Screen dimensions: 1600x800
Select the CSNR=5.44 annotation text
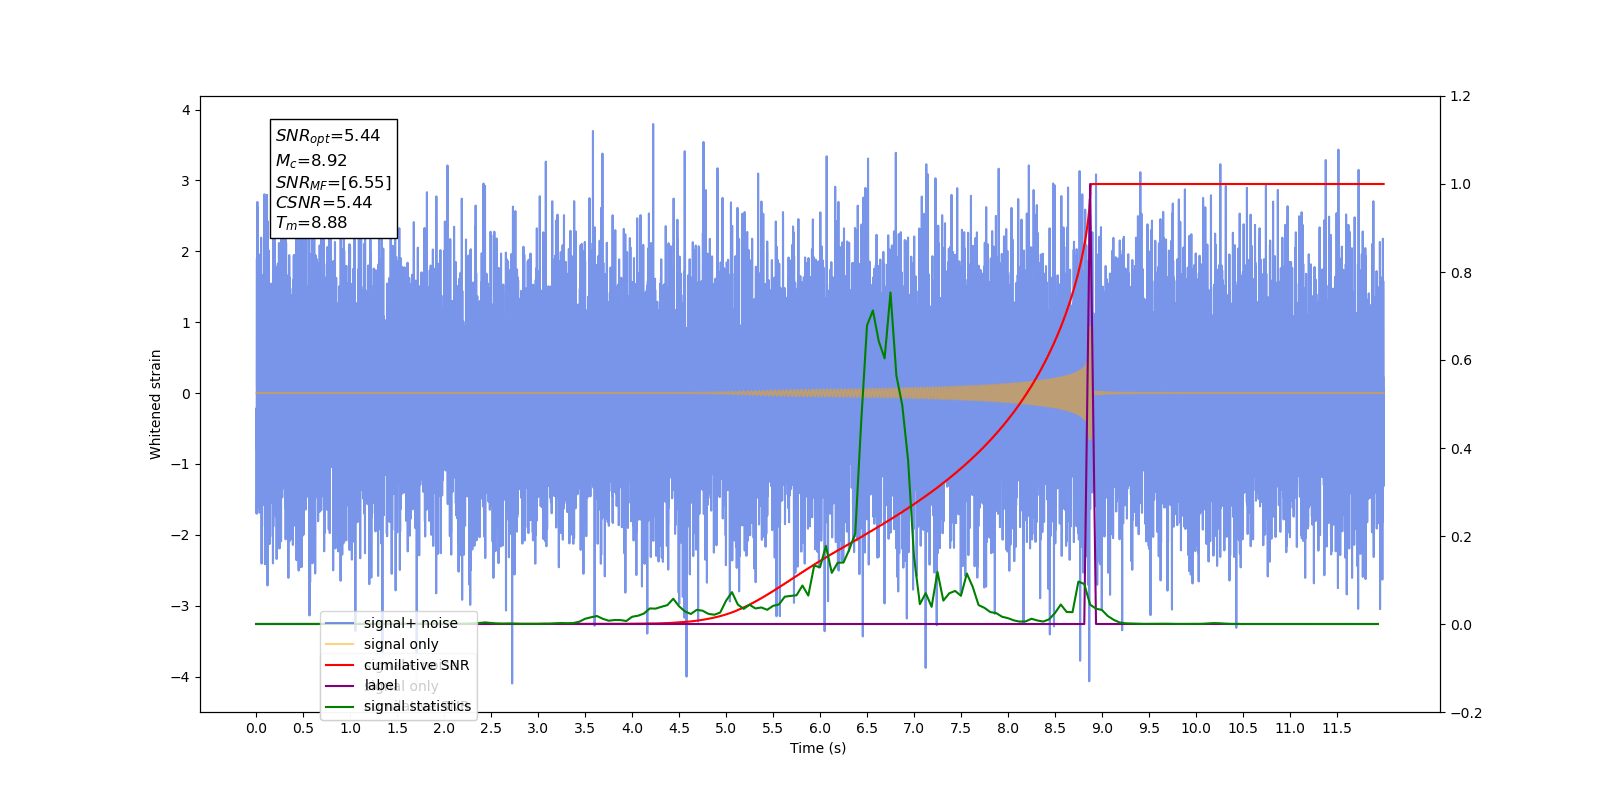tap(324, 202)
